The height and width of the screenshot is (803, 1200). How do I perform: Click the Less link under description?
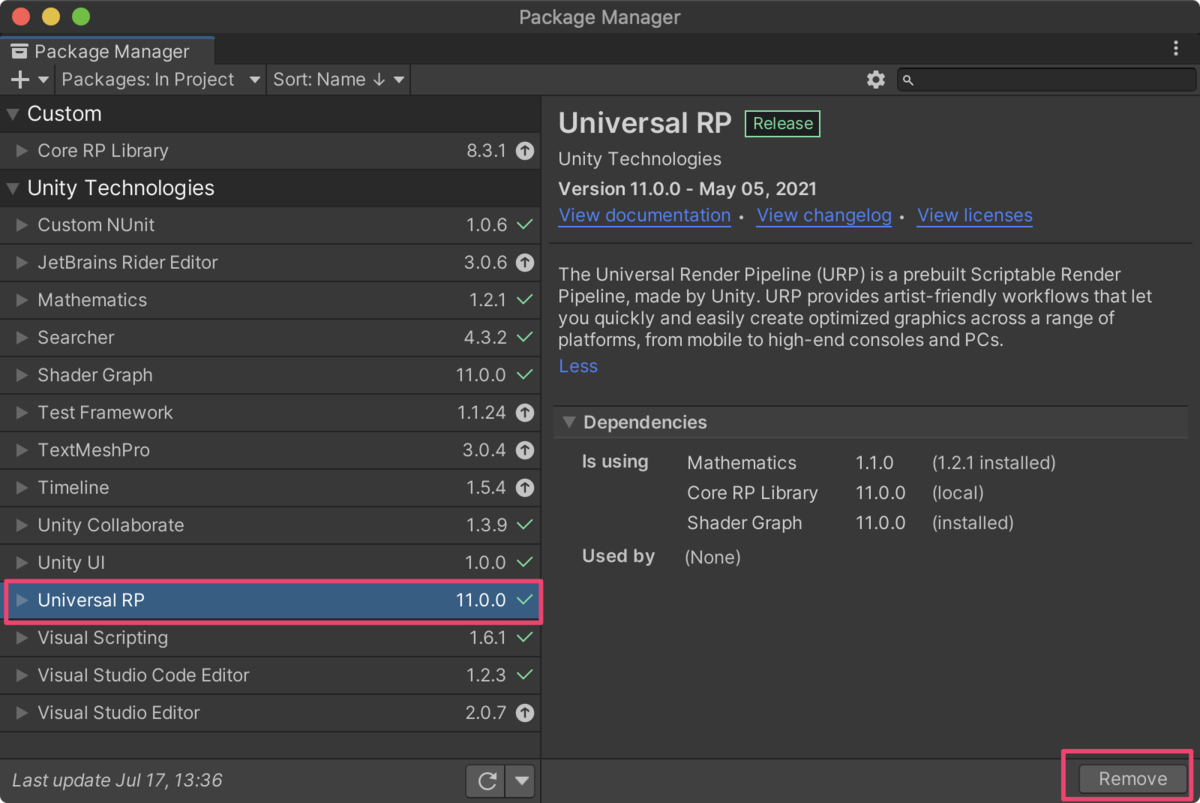[x=578, y=367]
